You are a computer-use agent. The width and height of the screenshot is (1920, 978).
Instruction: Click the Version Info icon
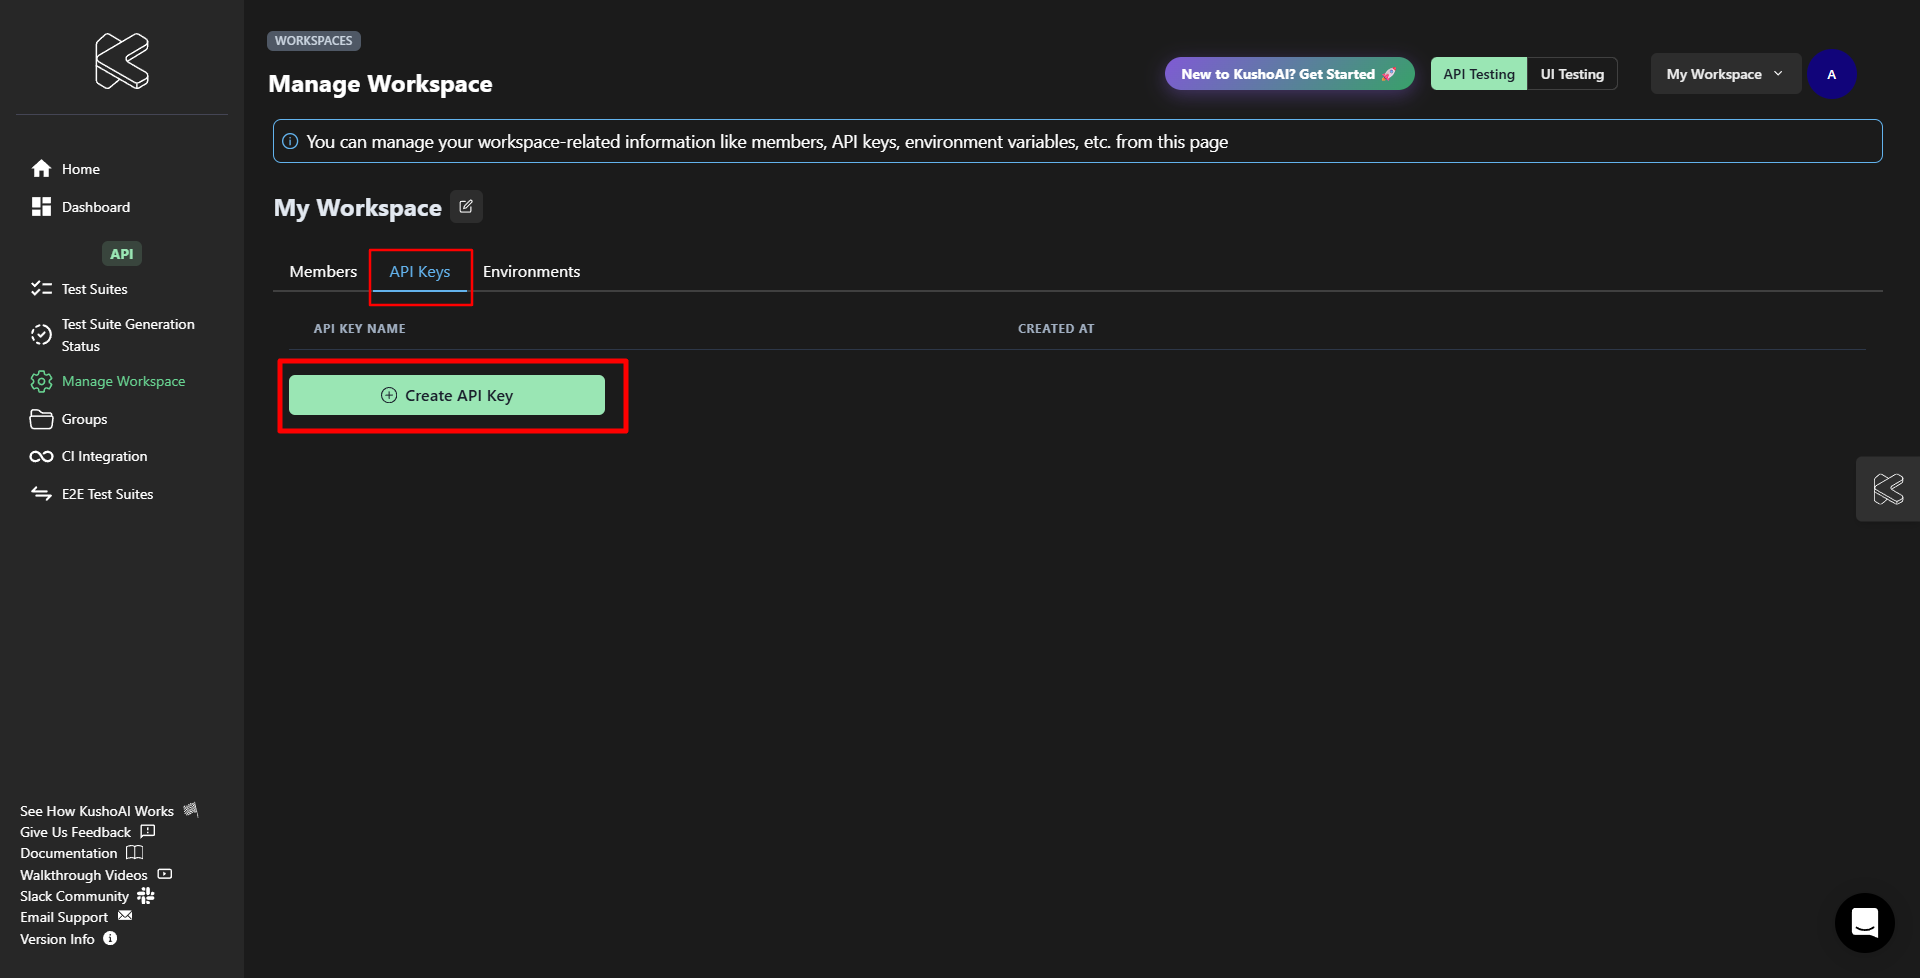110,938
